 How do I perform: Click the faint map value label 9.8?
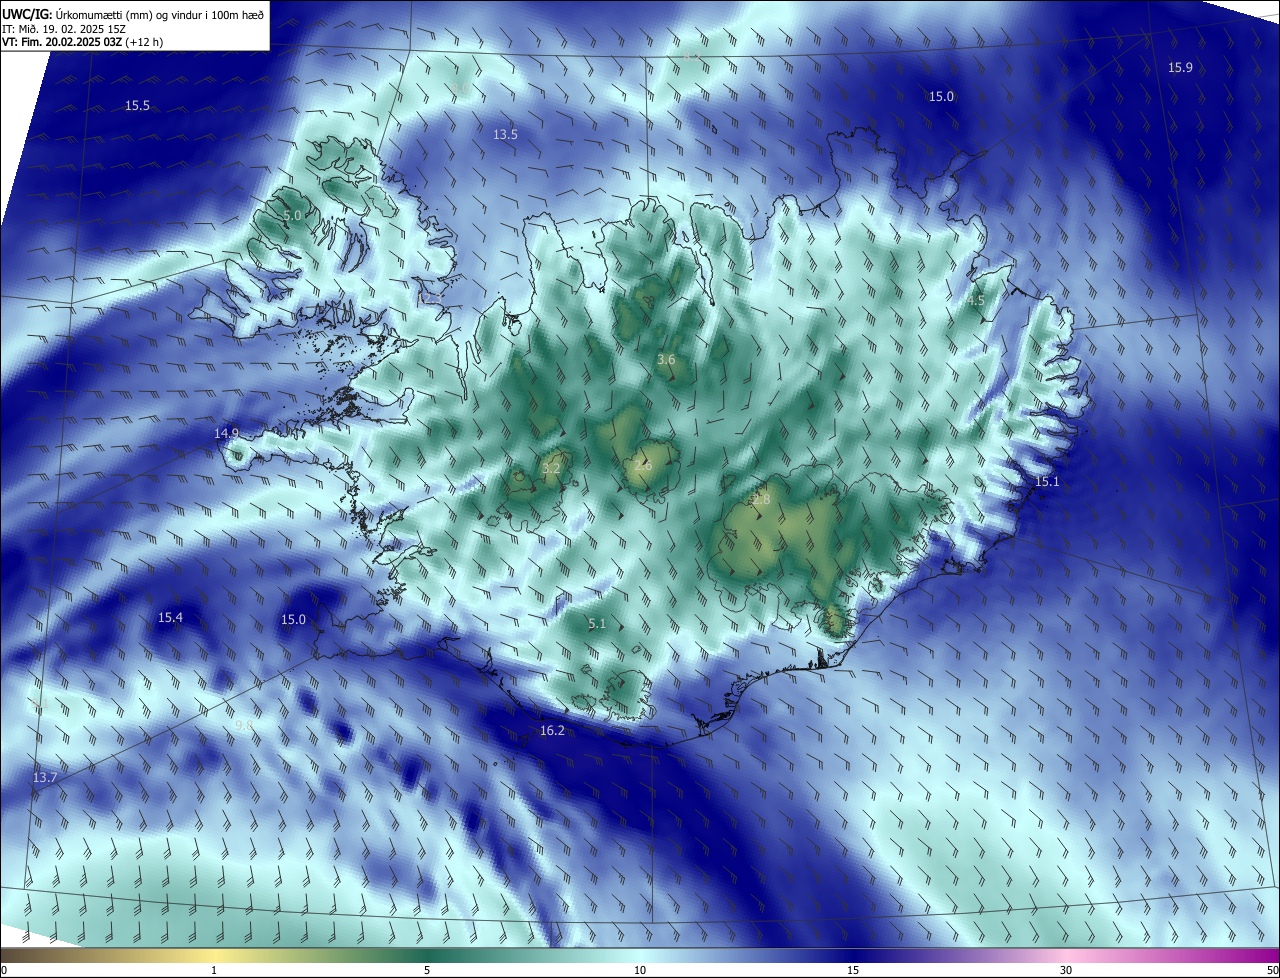[x=244, y=725]
